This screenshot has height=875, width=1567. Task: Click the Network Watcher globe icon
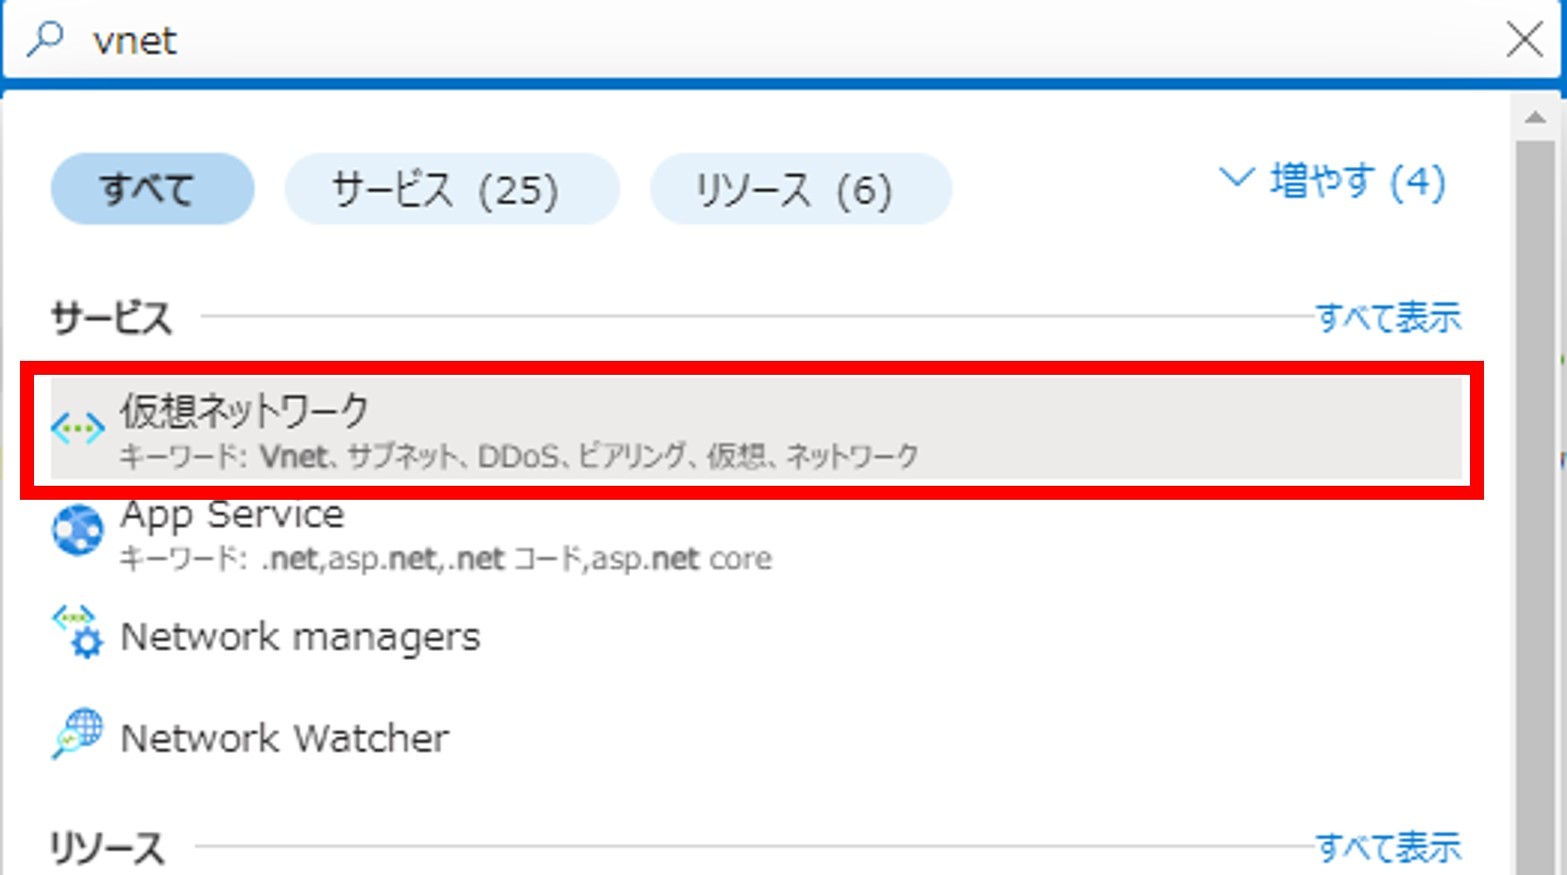[x=78, y=735]
